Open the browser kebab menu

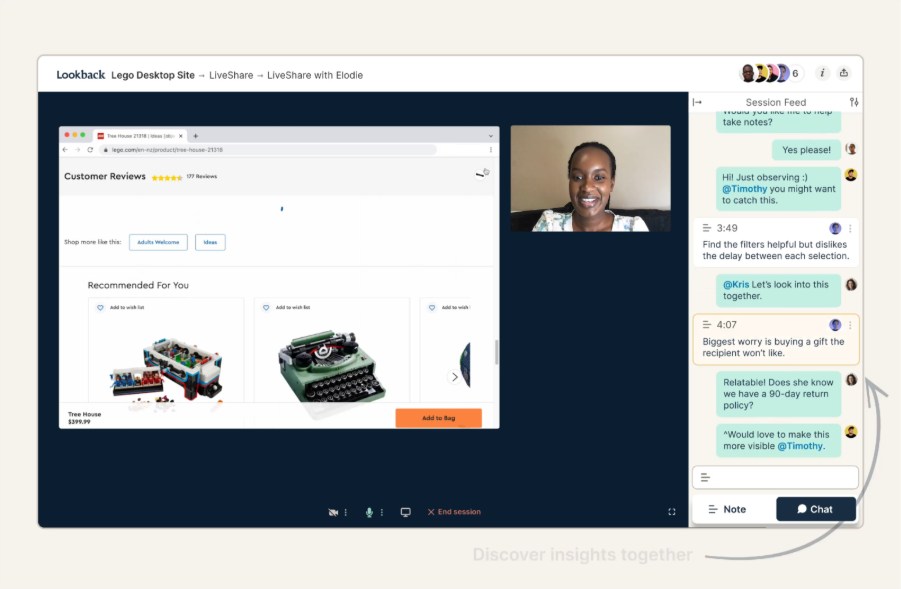coord(491,150)
